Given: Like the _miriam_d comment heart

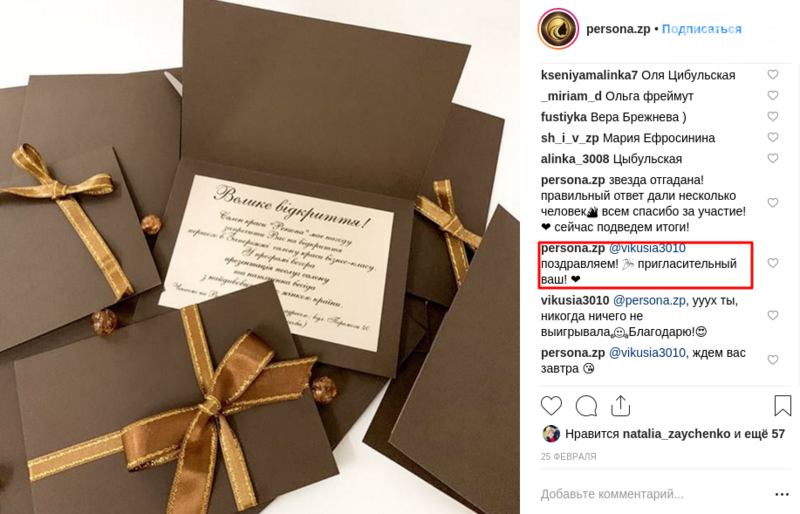Looking at the screenshot, I should pos(773,95).
